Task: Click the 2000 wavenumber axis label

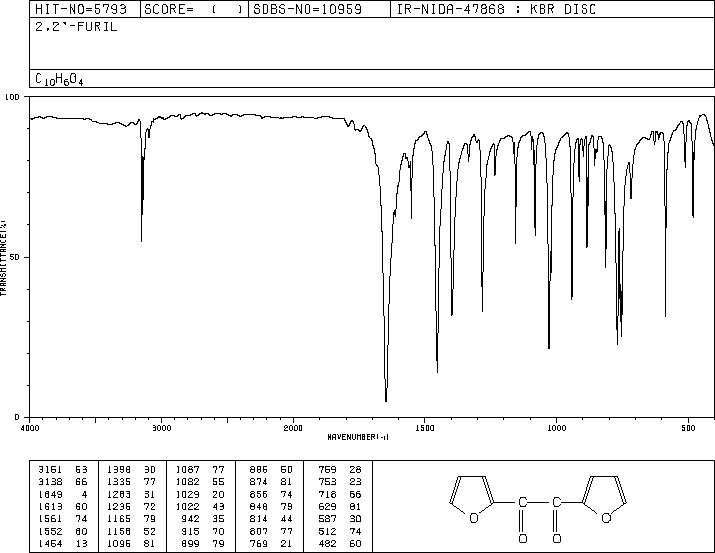Action: pyautogui.click(x=293, y=428)
